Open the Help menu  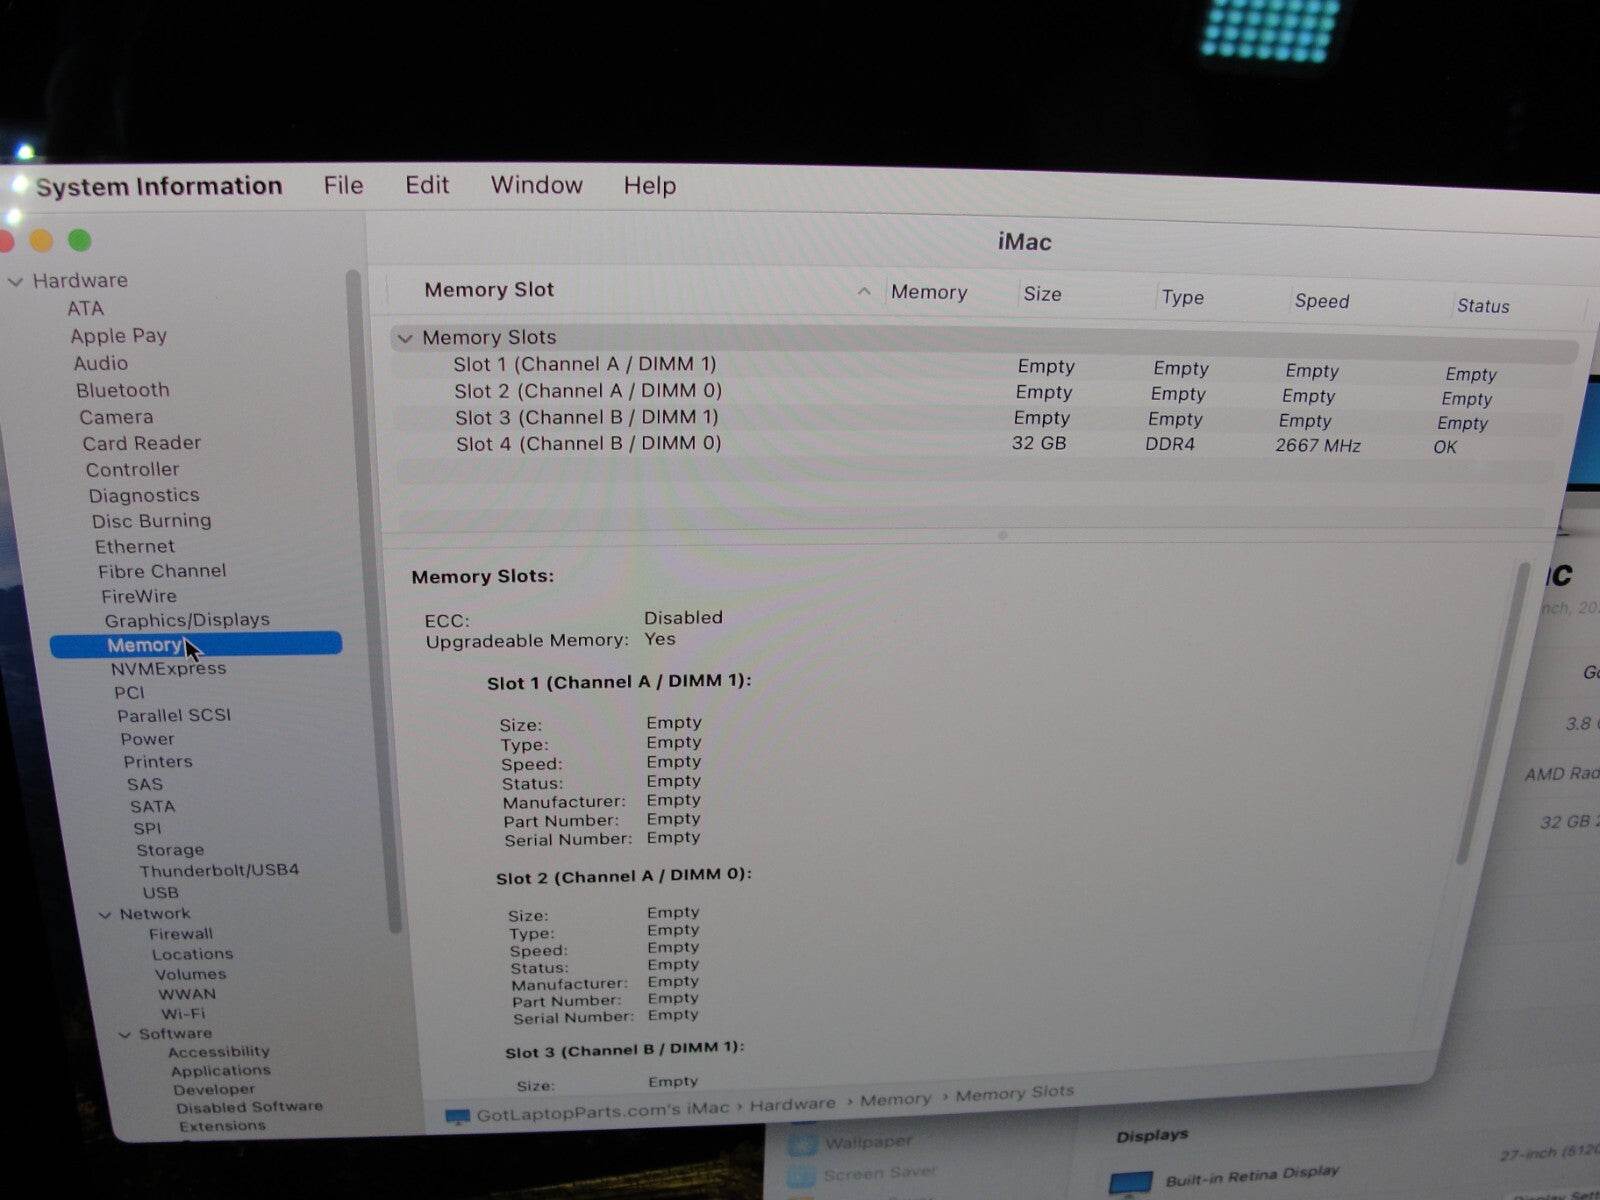[x=649, y=186]
